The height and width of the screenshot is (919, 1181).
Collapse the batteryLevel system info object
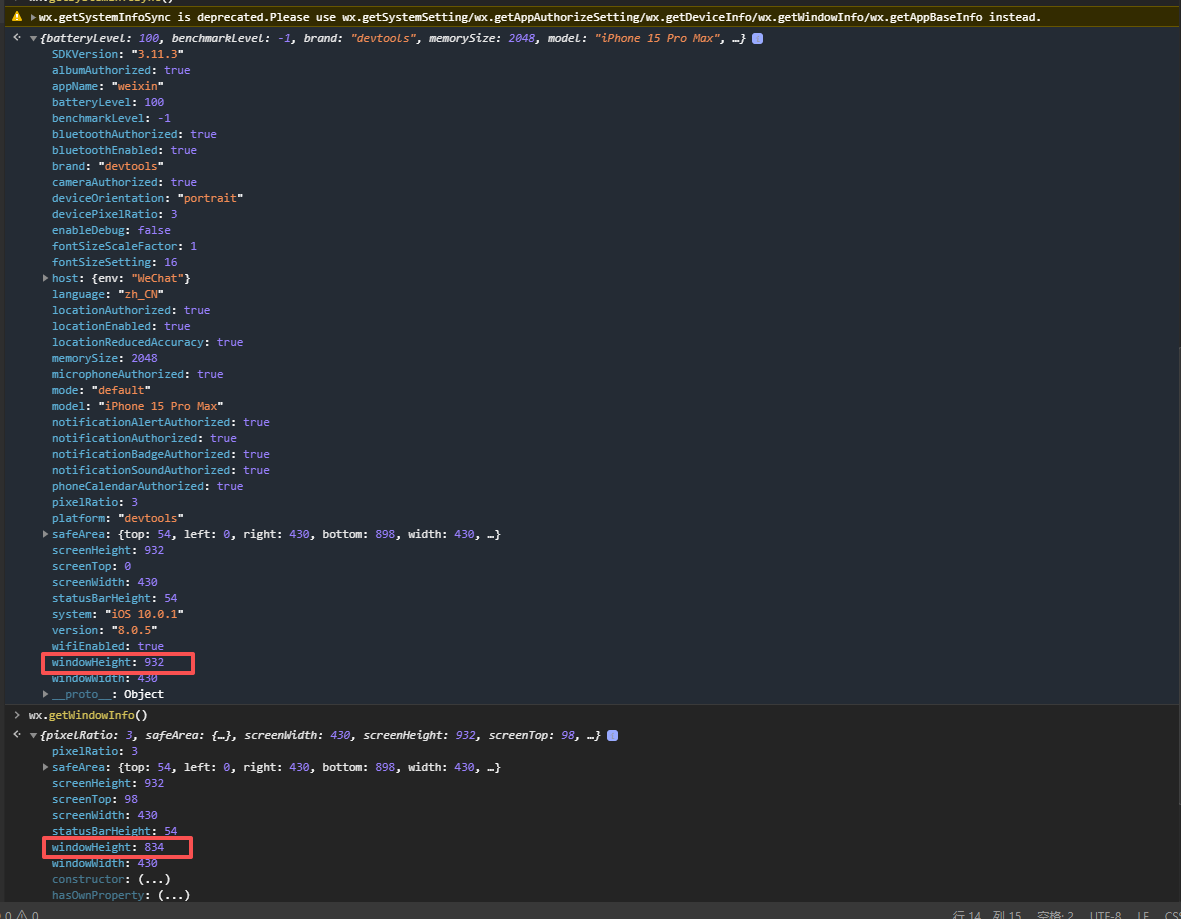[x=33, y=38]
